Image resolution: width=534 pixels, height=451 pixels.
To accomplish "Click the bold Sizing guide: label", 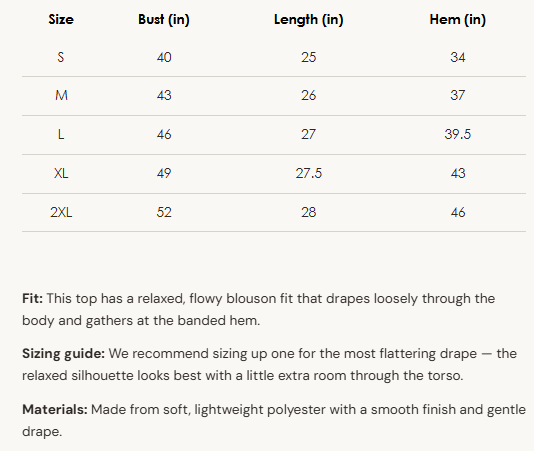I will click(64, 354).
